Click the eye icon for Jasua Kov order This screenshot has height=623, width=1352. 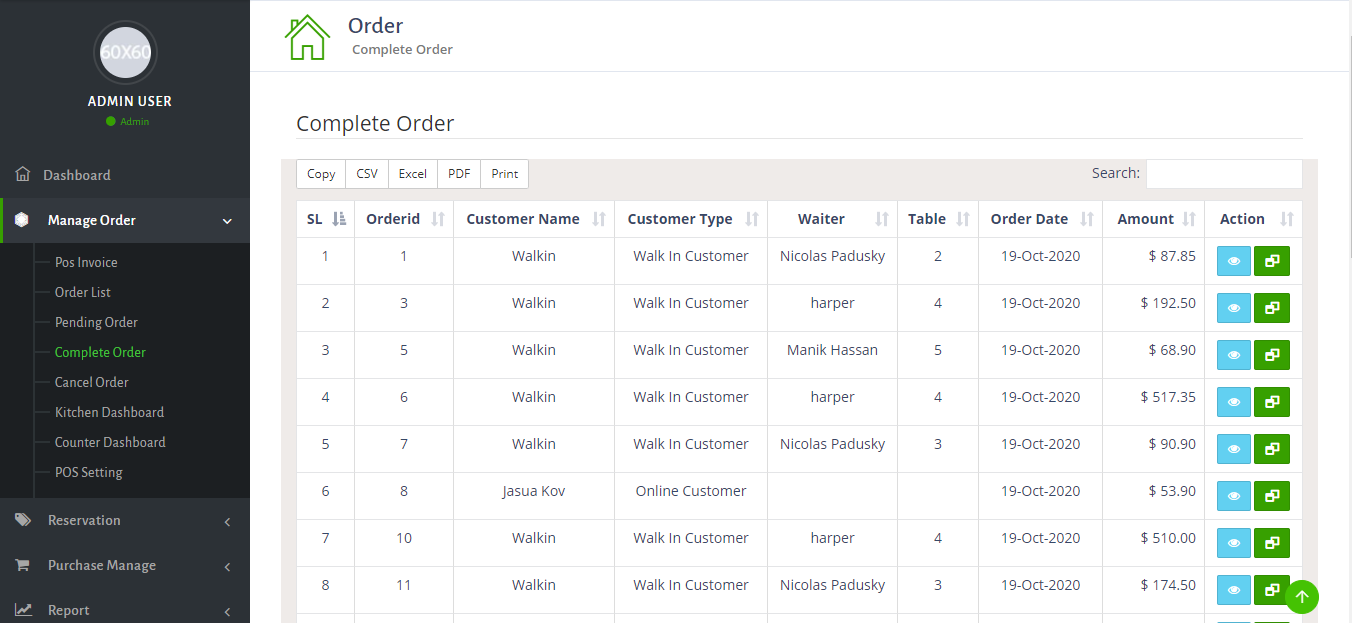[1233, 496]
